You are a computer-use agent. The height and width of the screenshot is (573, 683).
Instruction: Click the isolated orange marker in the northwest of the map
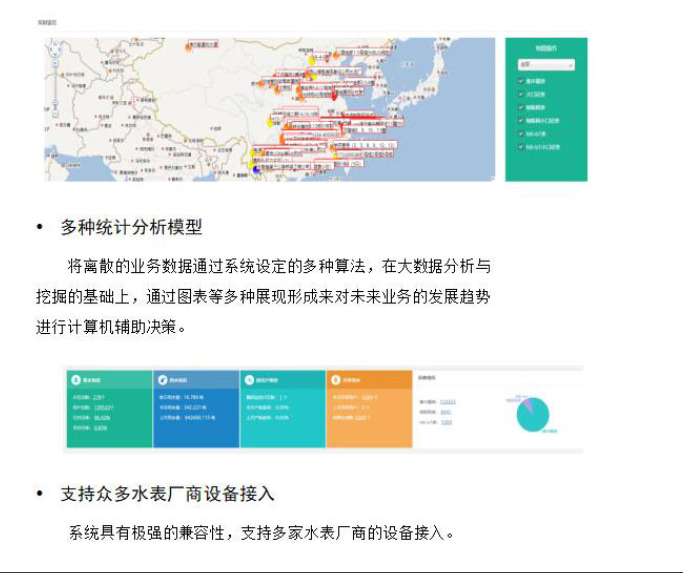click(189, 47)
